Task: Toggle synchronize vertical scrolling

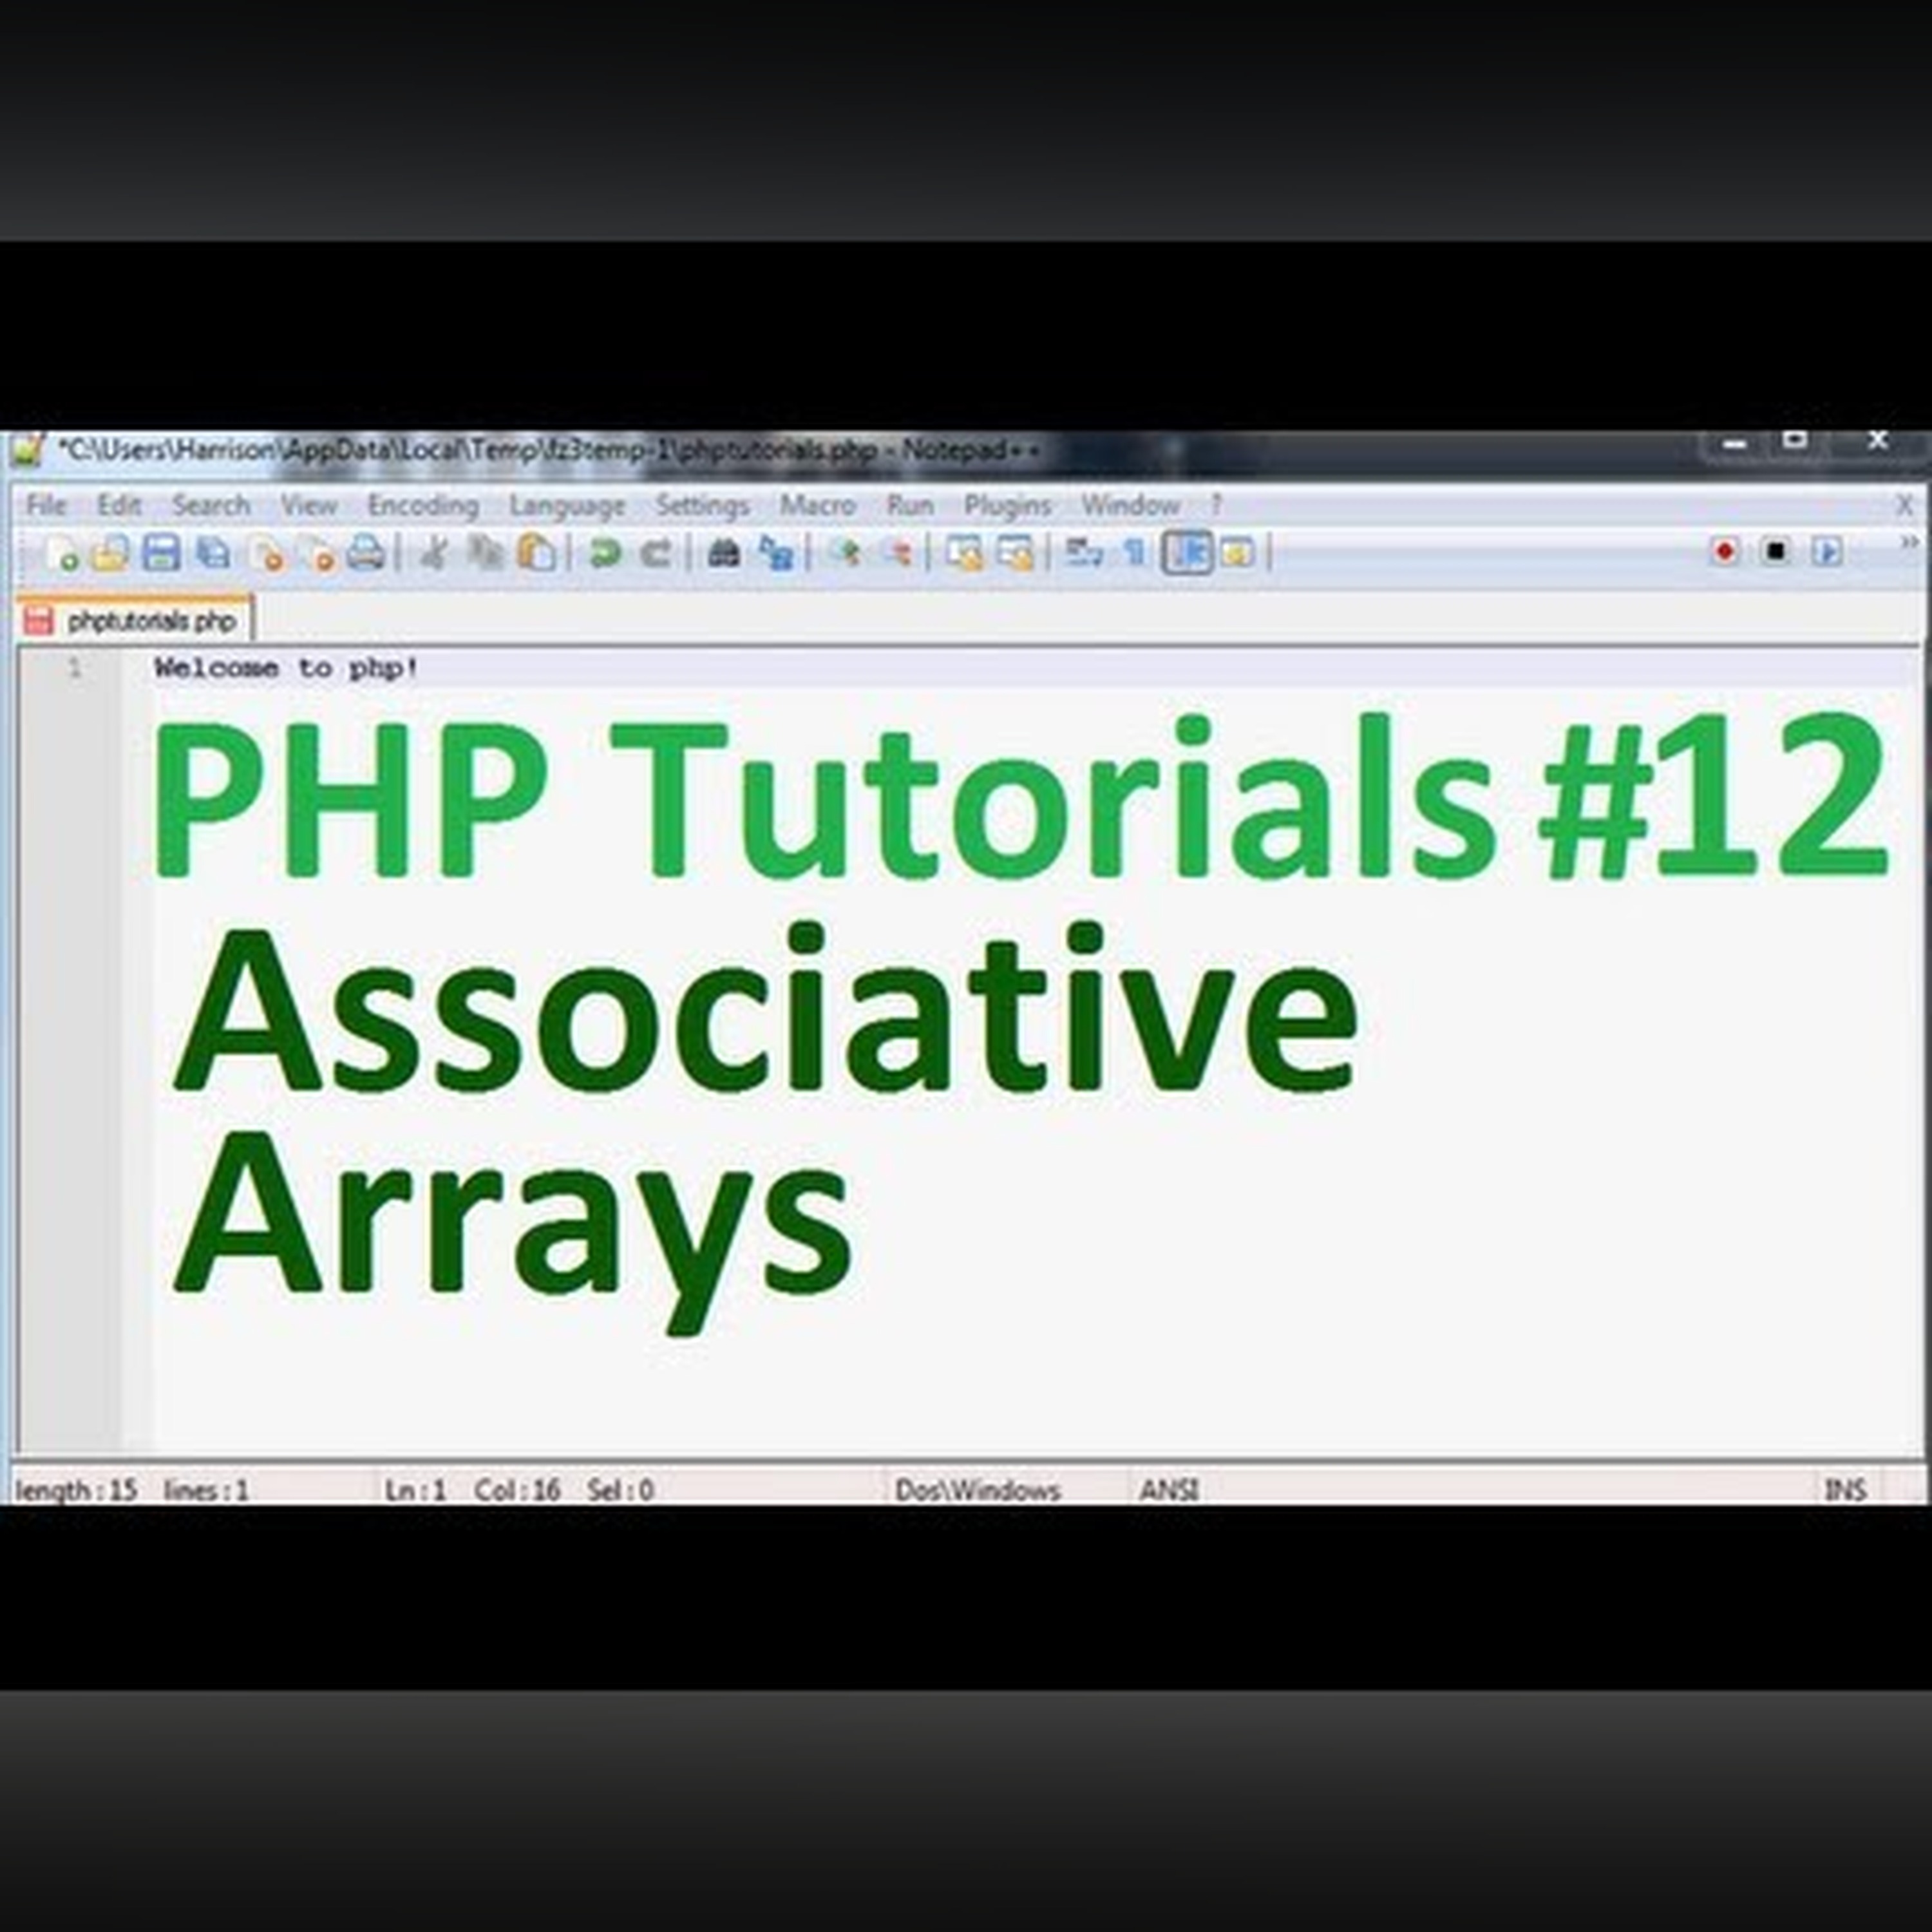Action: 965,553
